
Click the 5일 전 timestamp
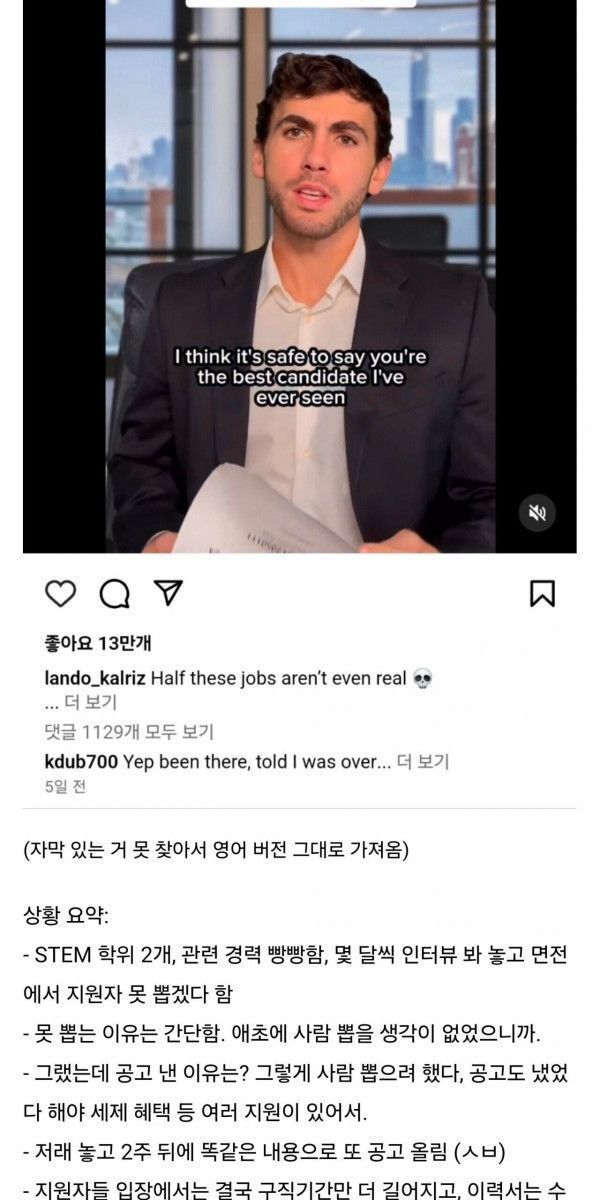coord(65,787)
